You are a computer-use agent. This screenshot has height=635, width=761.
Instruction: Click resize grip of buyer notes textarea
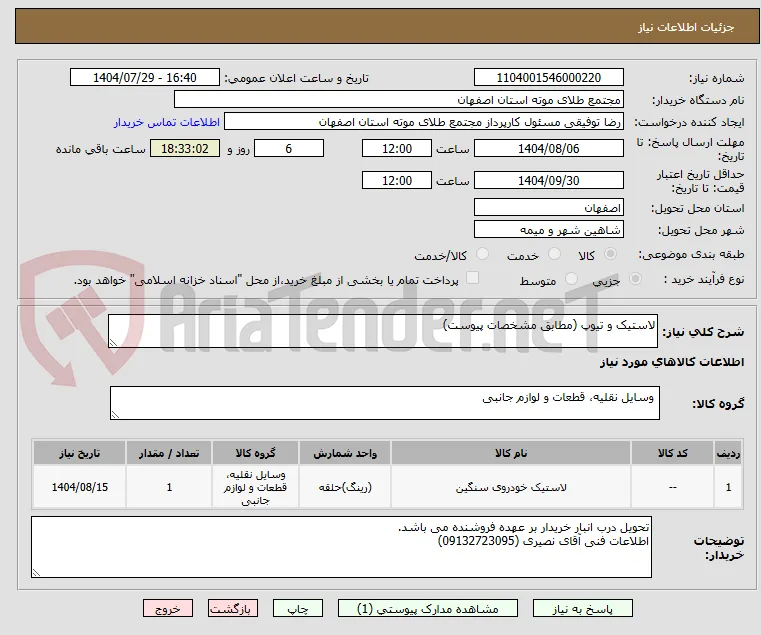tap(36, 573)
